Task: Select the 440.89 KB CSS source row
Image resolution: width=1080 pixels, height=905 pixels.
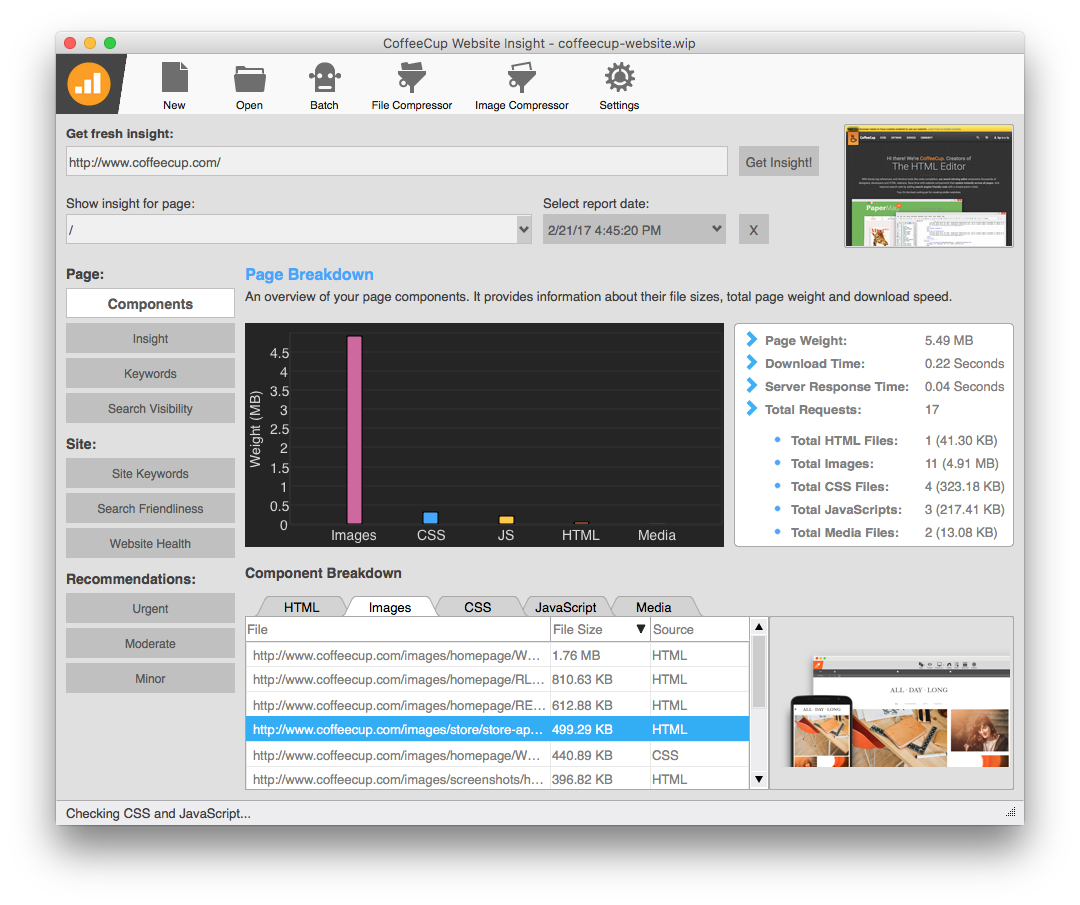Action: click(497, 755)
